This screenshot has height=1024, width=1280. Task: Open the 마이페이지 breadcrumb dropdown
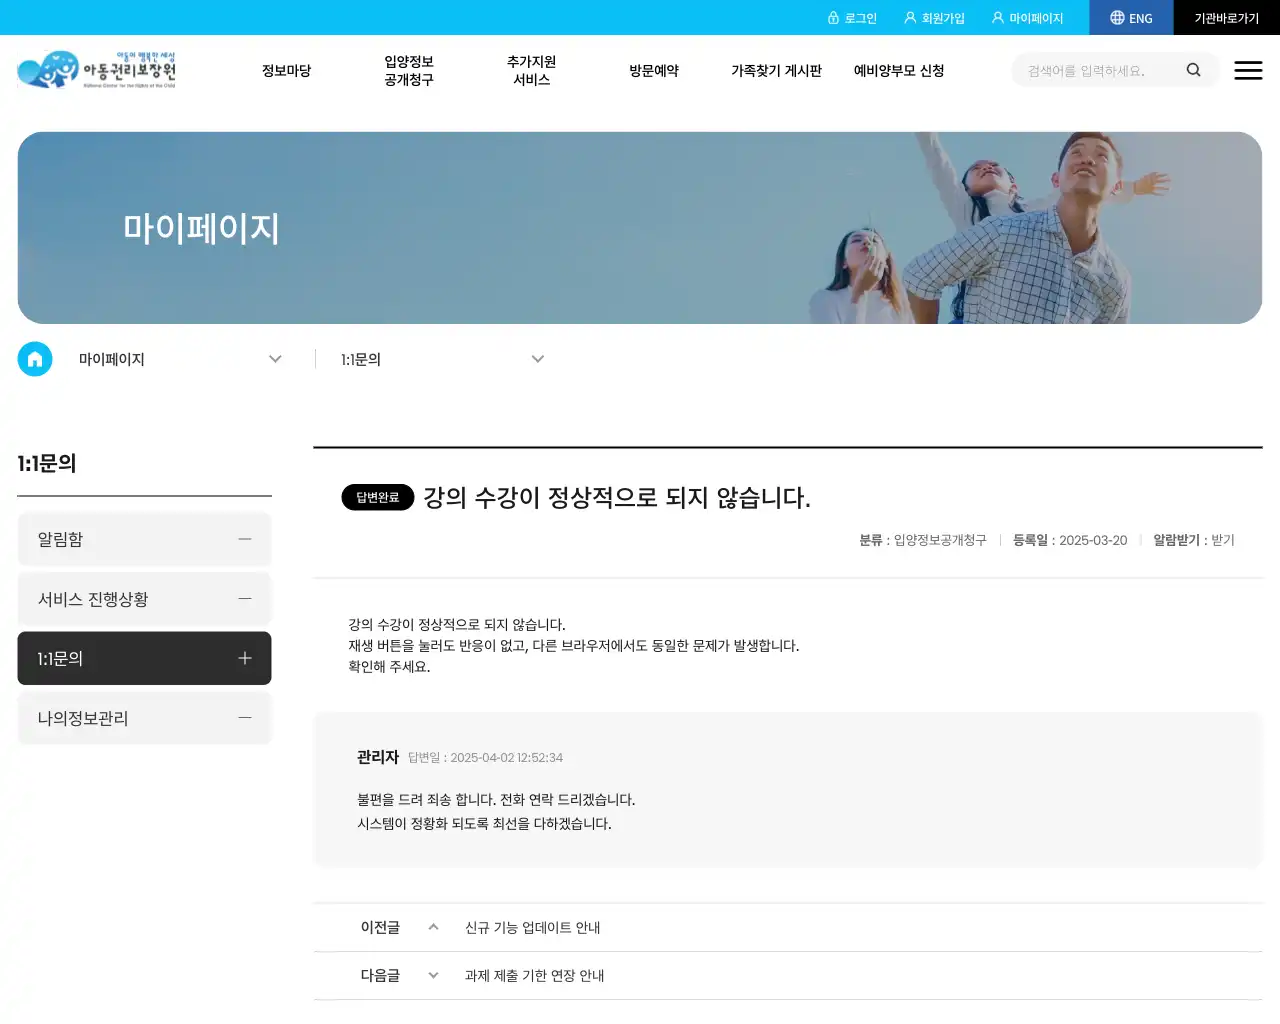[x=275, y=359]
